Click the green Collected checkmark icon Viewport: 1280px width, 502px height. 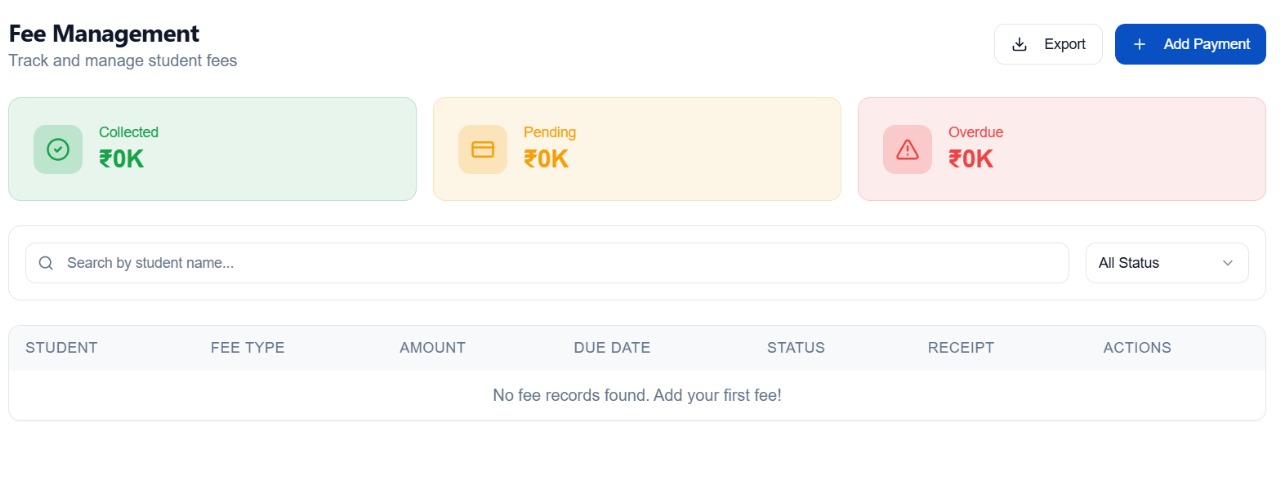pyautogui.click(x=58, y=149)
